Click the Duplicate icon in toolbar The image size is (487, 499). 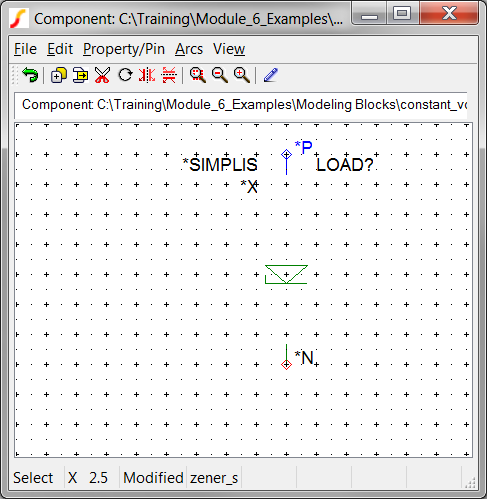[x=58, y=75]
